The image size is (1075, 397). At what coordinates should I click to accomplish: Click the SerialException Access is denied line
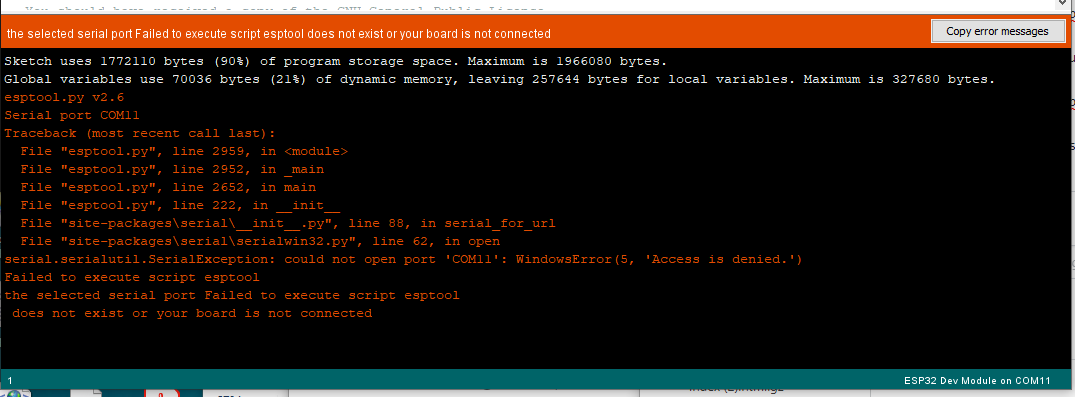pos(402,259)
